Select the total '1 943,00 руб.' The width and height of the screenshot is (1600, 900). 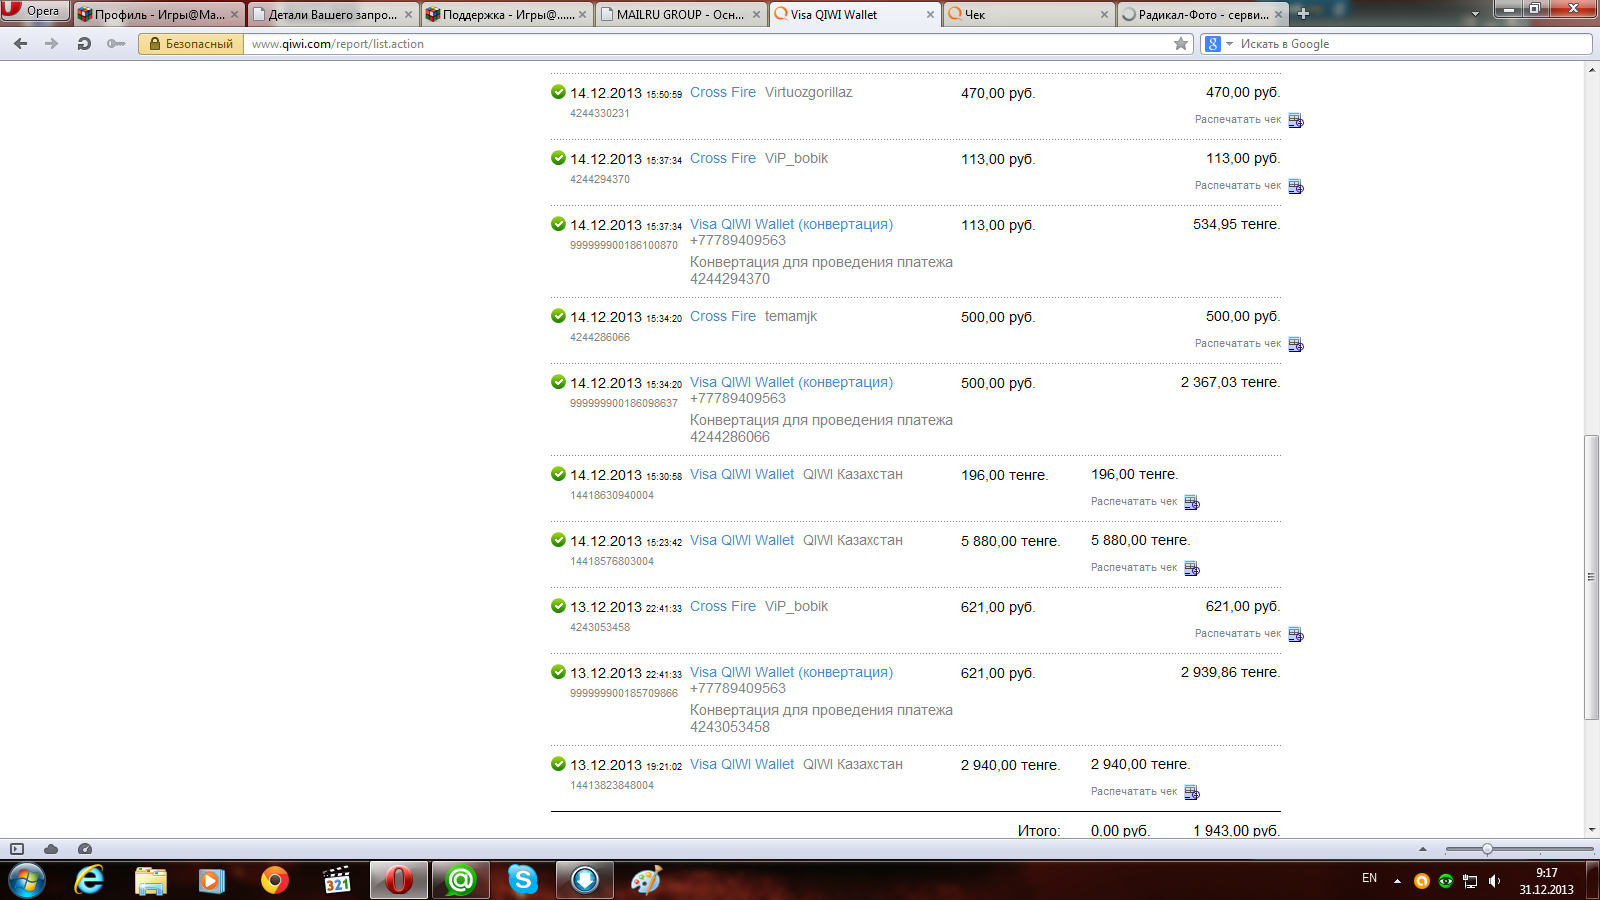tap(1236, 831)
